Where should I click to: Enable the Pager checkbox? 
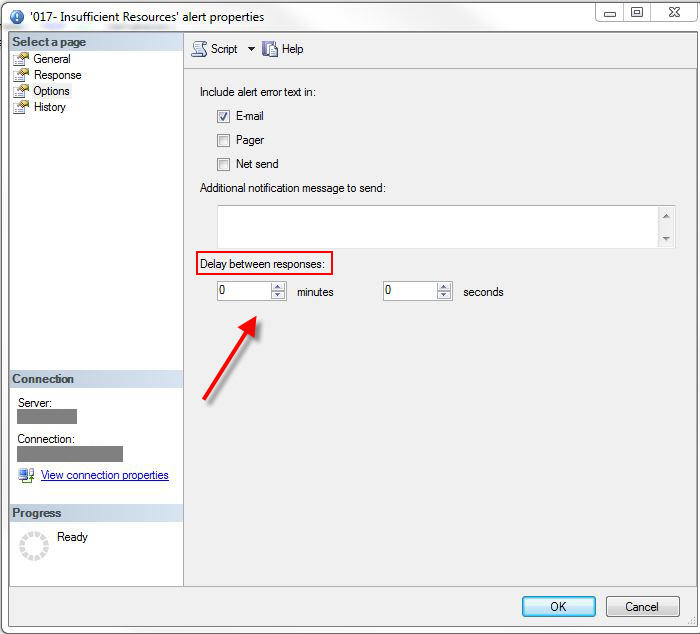pos(224,140)
